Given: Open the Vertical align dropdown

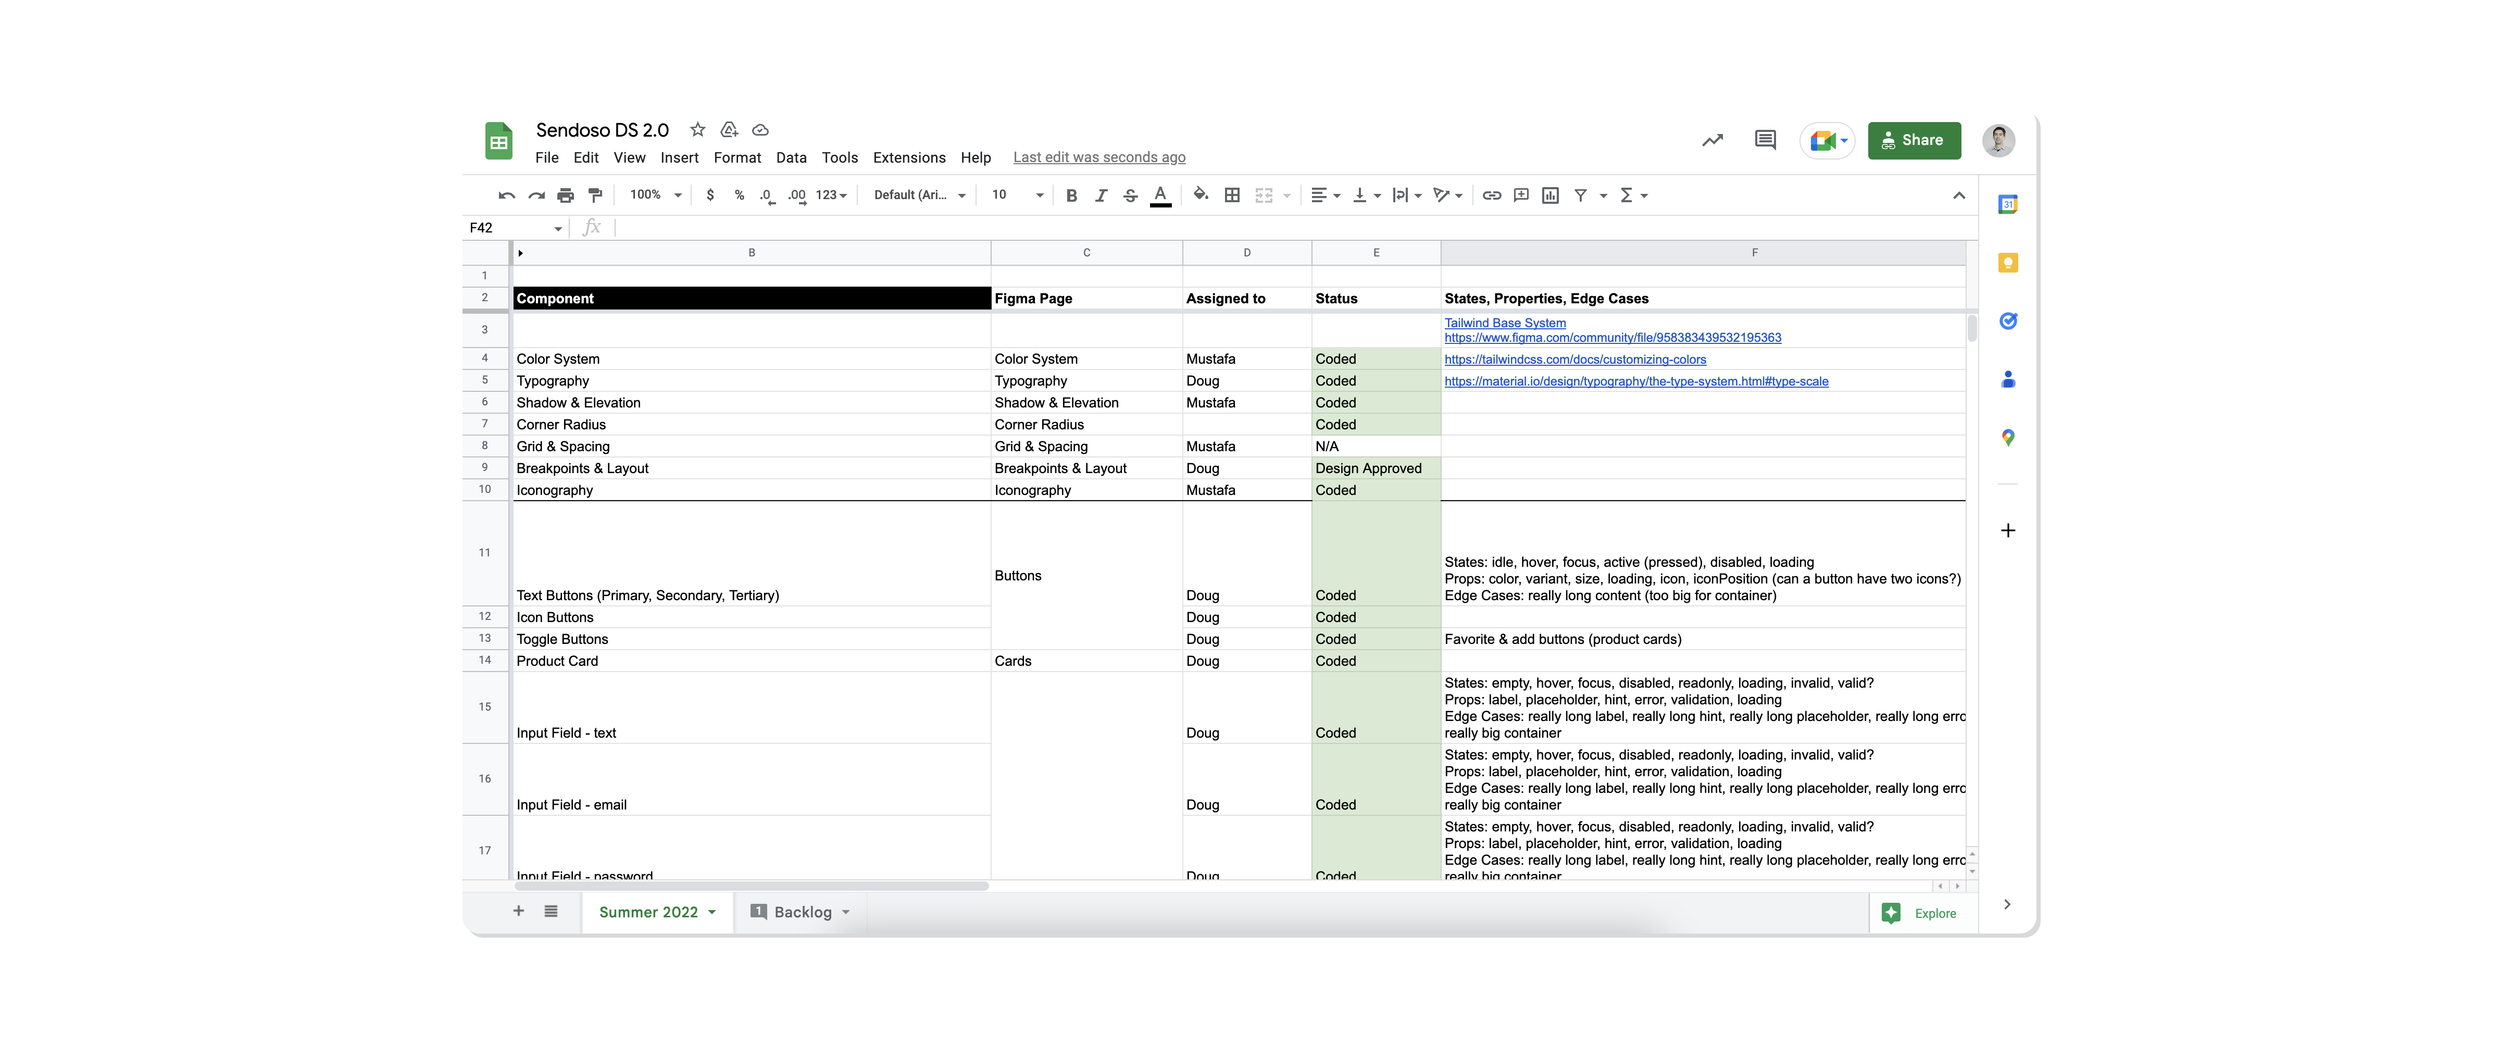Looking at the screenshot, I should (1366, 195).
